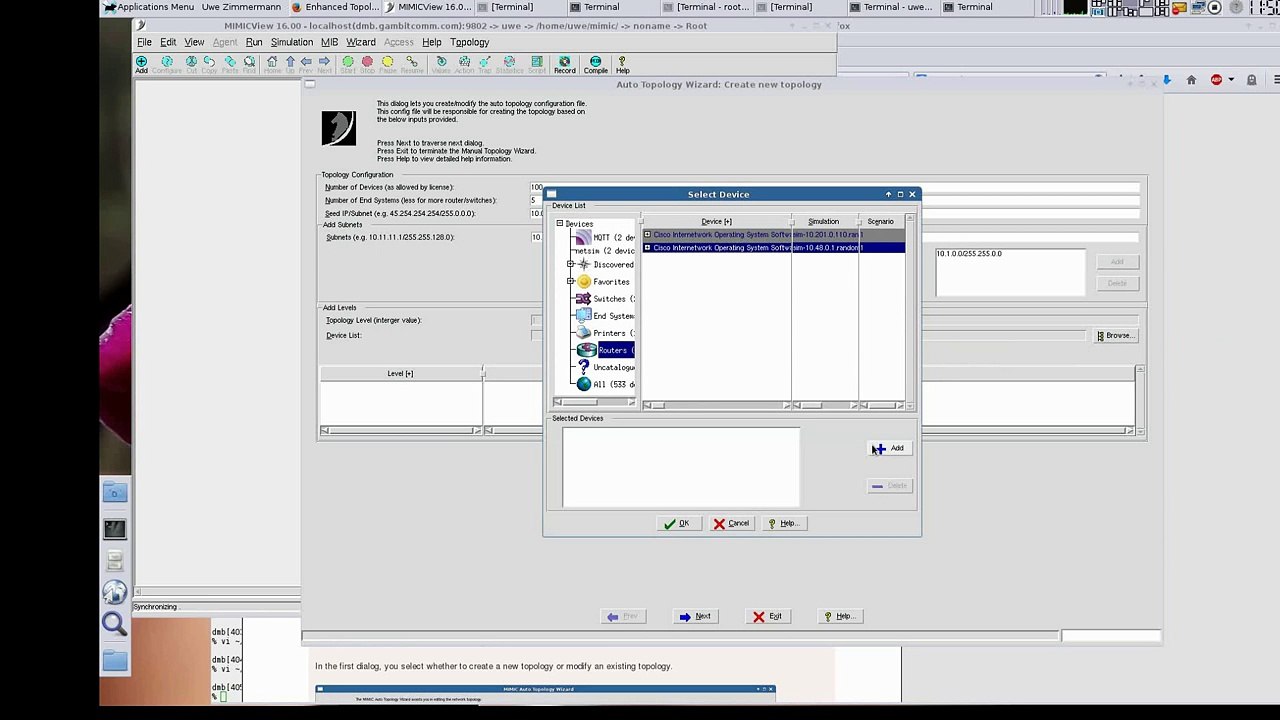Open the Wizard menu
1280x720 pixels.
pos(361,42)
